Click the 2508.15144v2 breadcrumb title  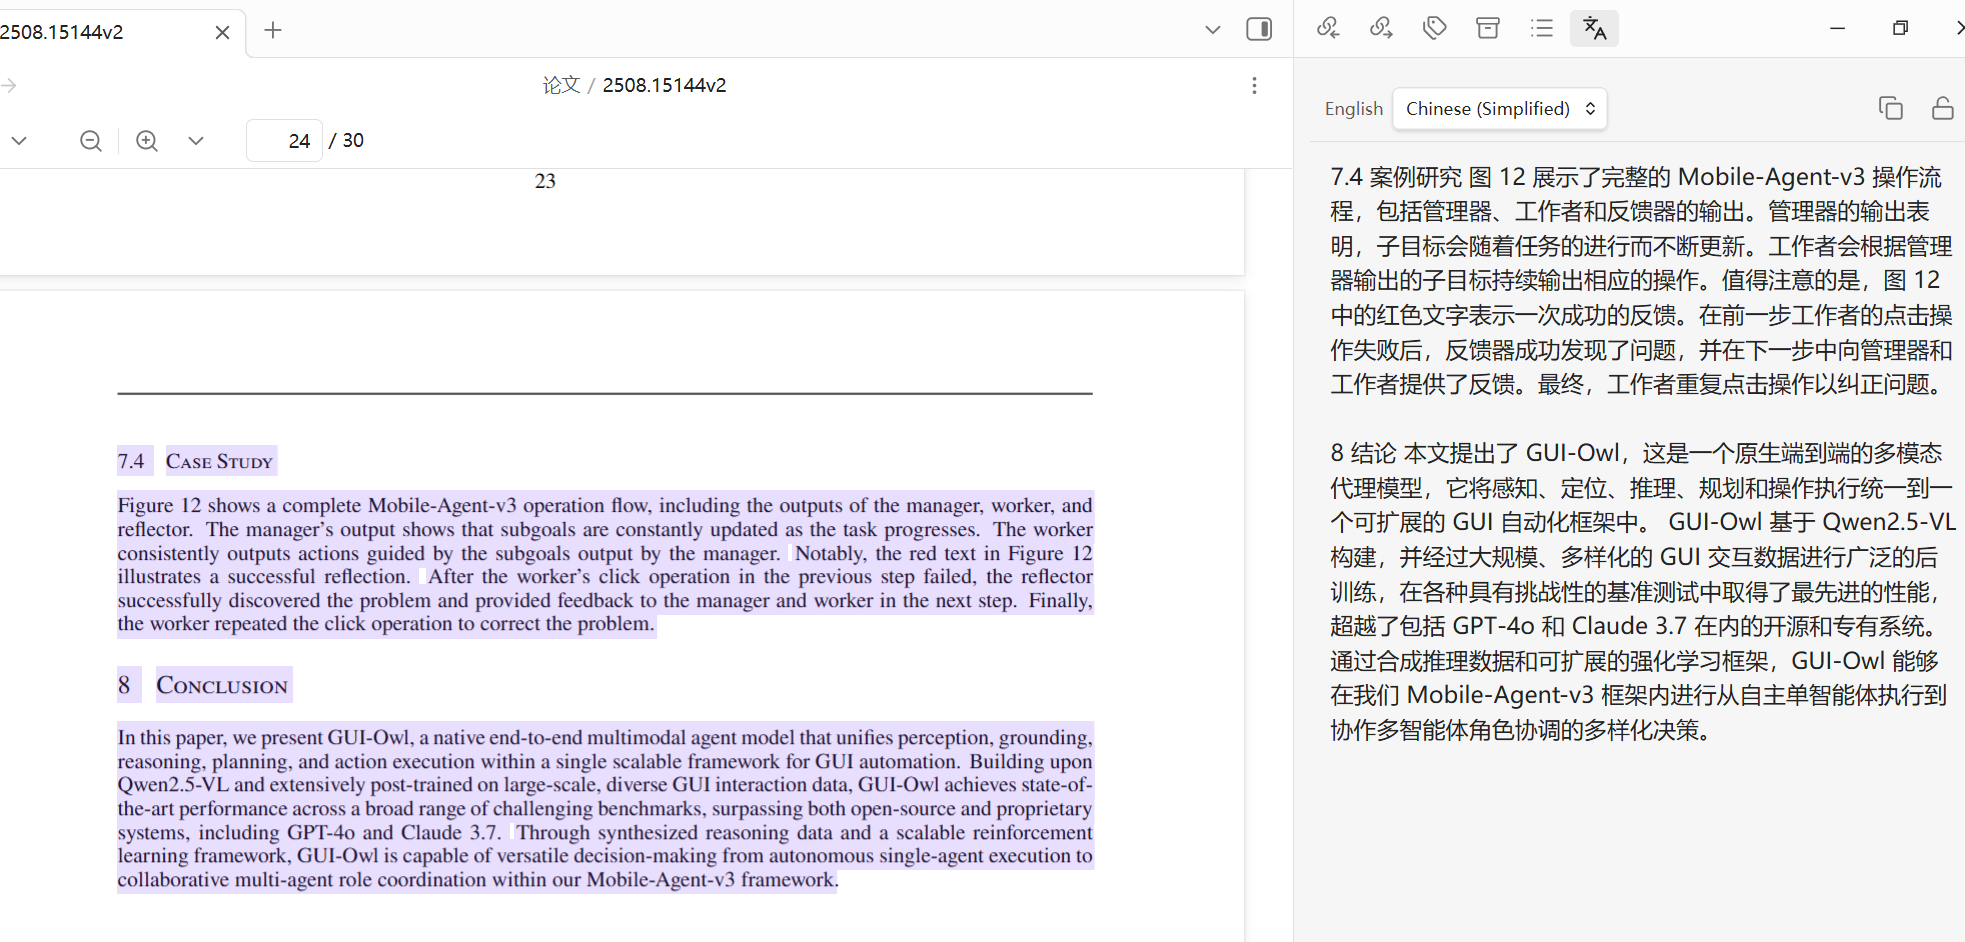point(664,85)
